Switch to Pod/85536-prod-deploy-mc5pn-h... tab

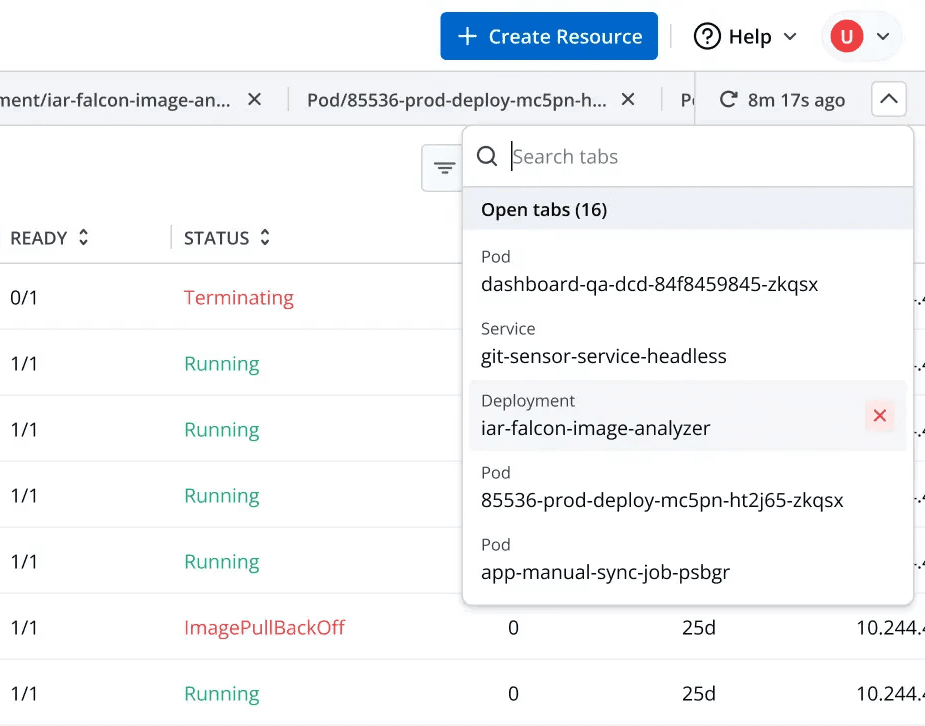457,100
